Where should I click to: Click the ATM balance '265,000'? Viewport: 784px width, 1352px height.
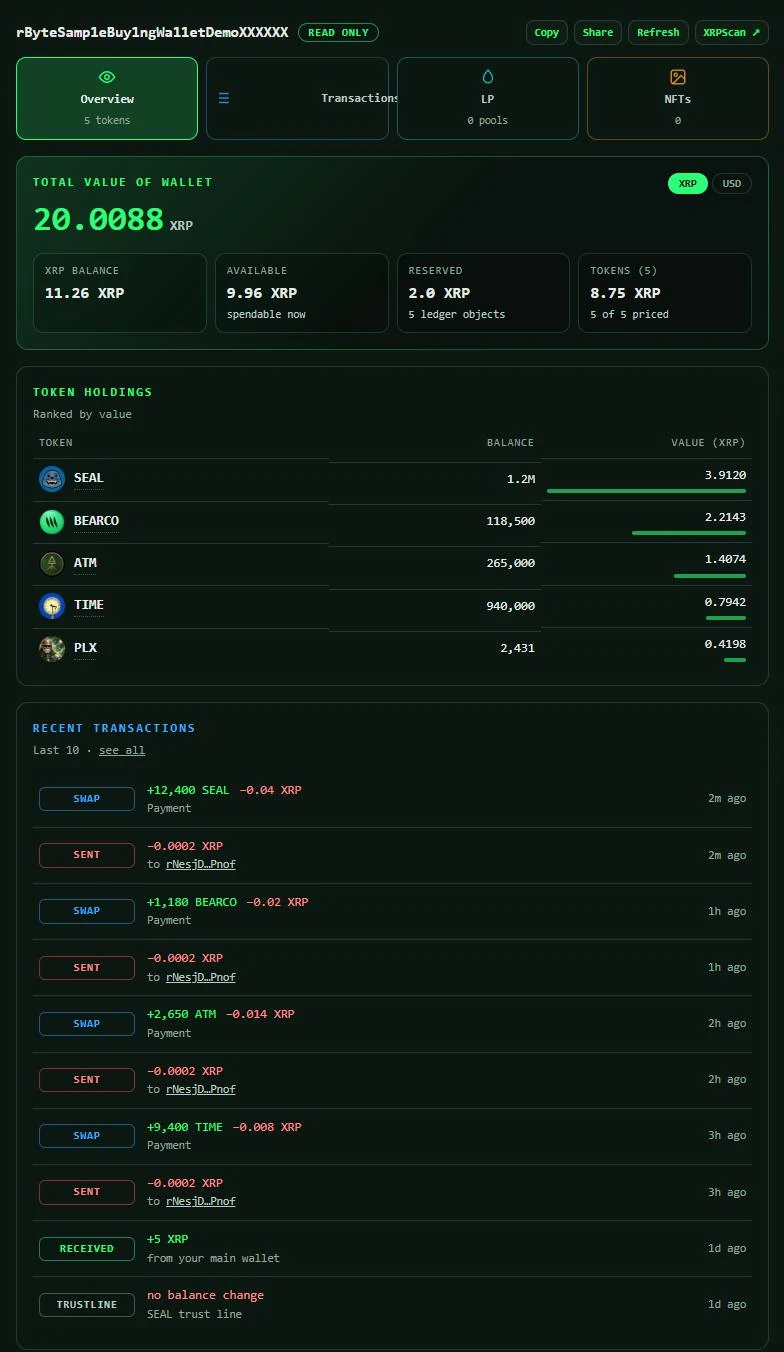[511, 563]
